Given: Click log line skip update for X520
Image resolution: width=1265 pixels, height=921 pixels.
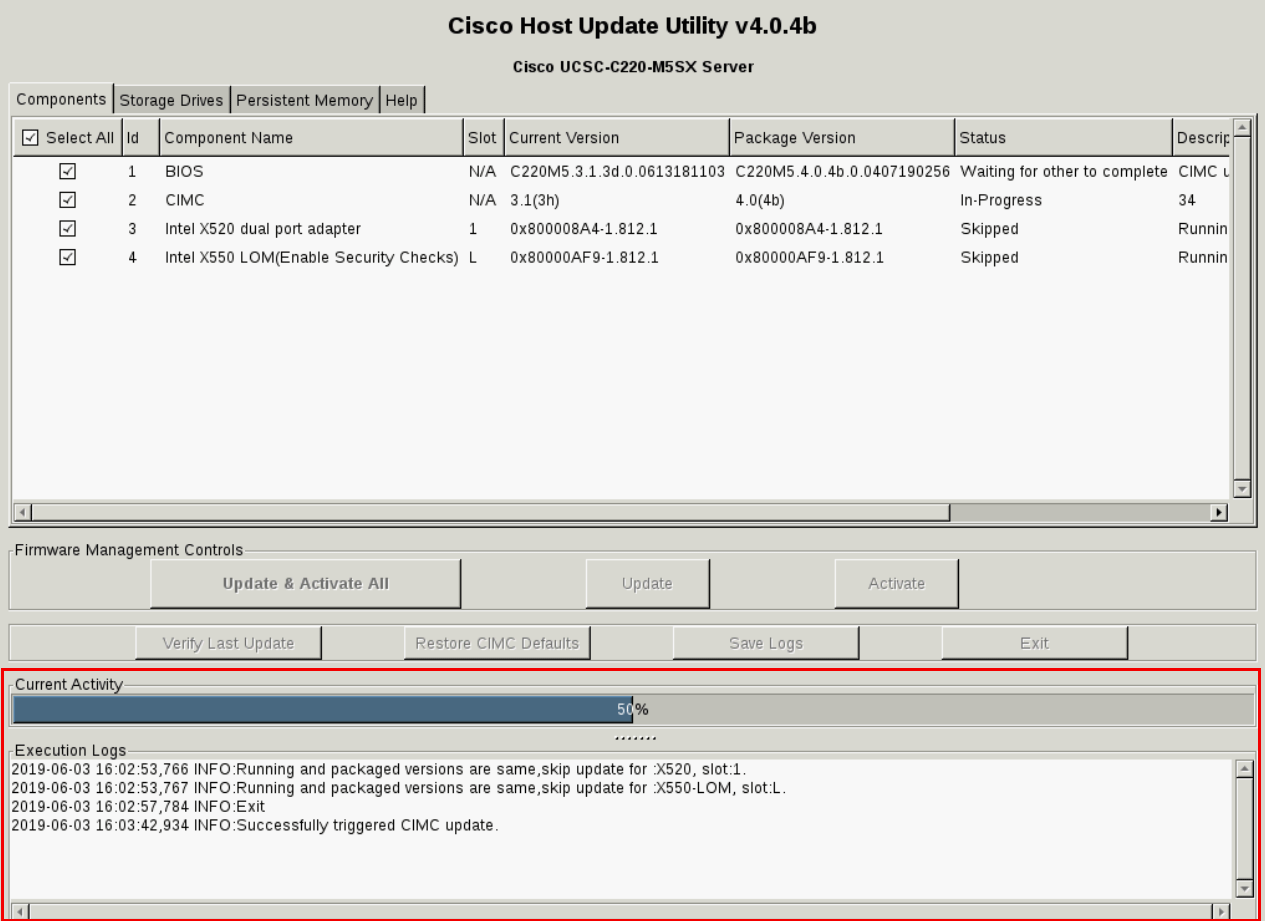Looking at the screenshot, I should pyautogui.click(x=379, y=769).
